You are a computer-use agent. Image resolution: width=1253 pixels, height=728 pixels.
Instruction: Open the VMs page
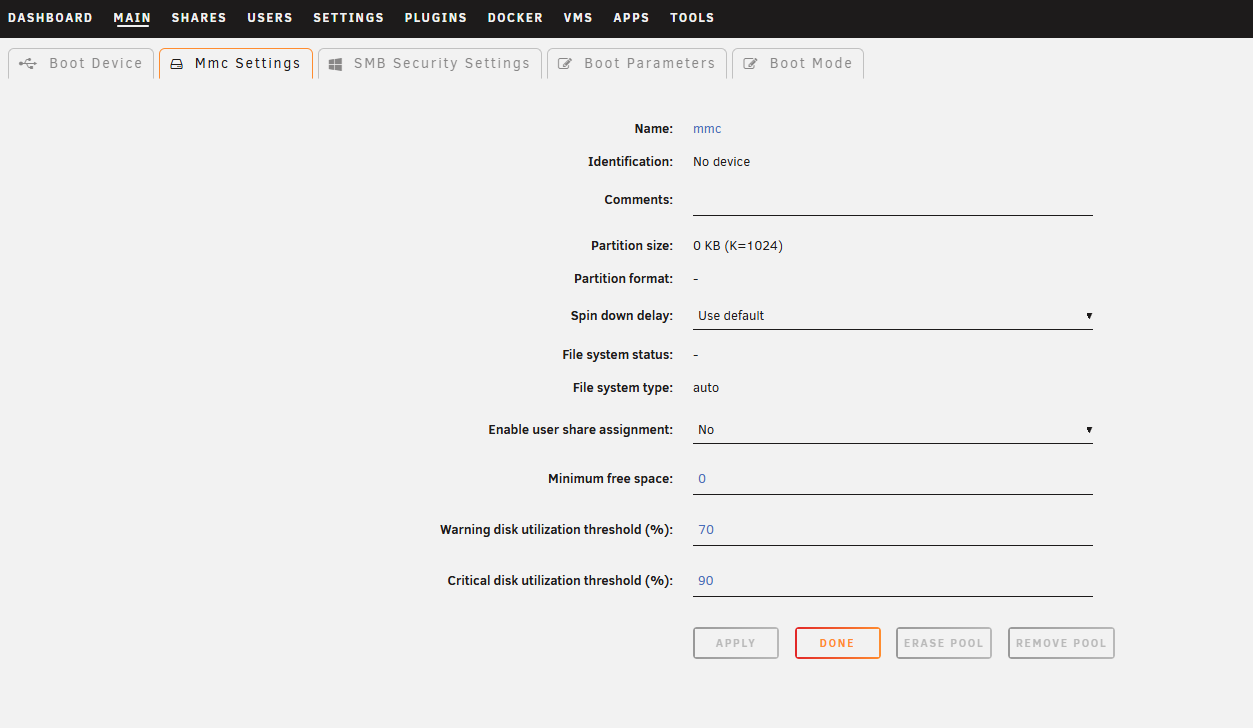tap(578, 18)
